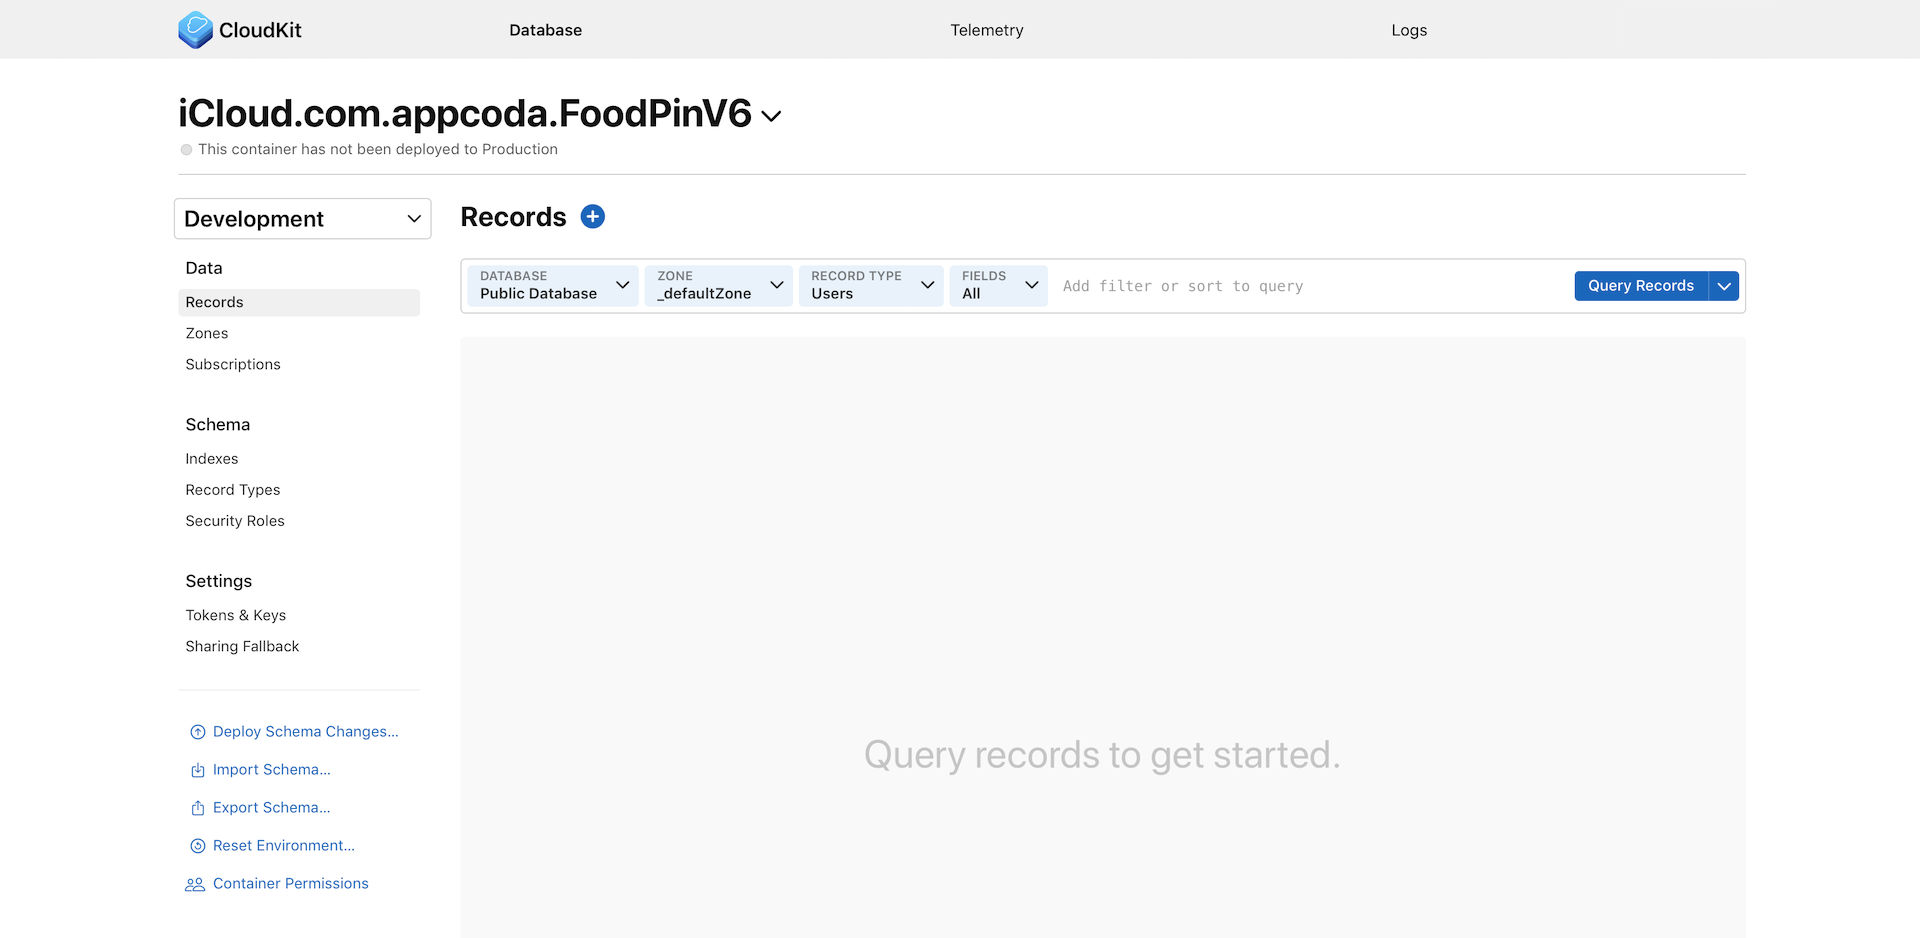Click the Reset Environment icon
The width and height of the screenshot is (1920, 938).
[197, 845]
